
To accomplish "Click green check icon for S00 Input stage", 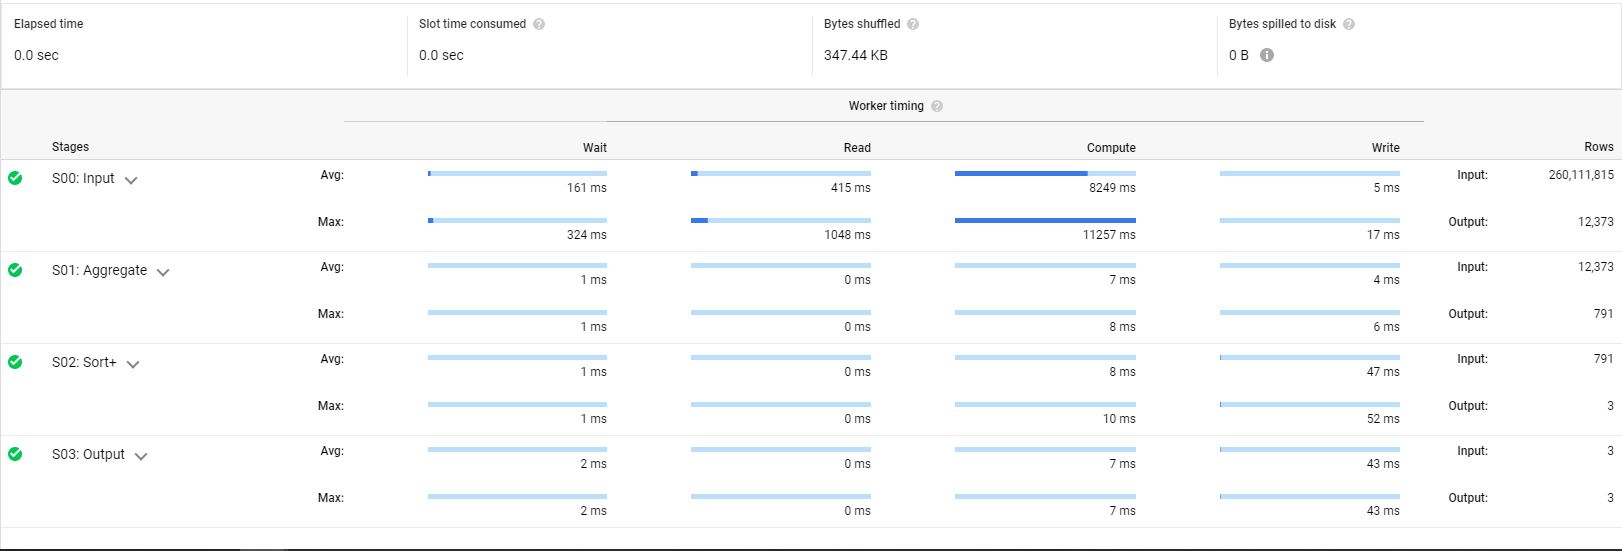I will [15, 178].
